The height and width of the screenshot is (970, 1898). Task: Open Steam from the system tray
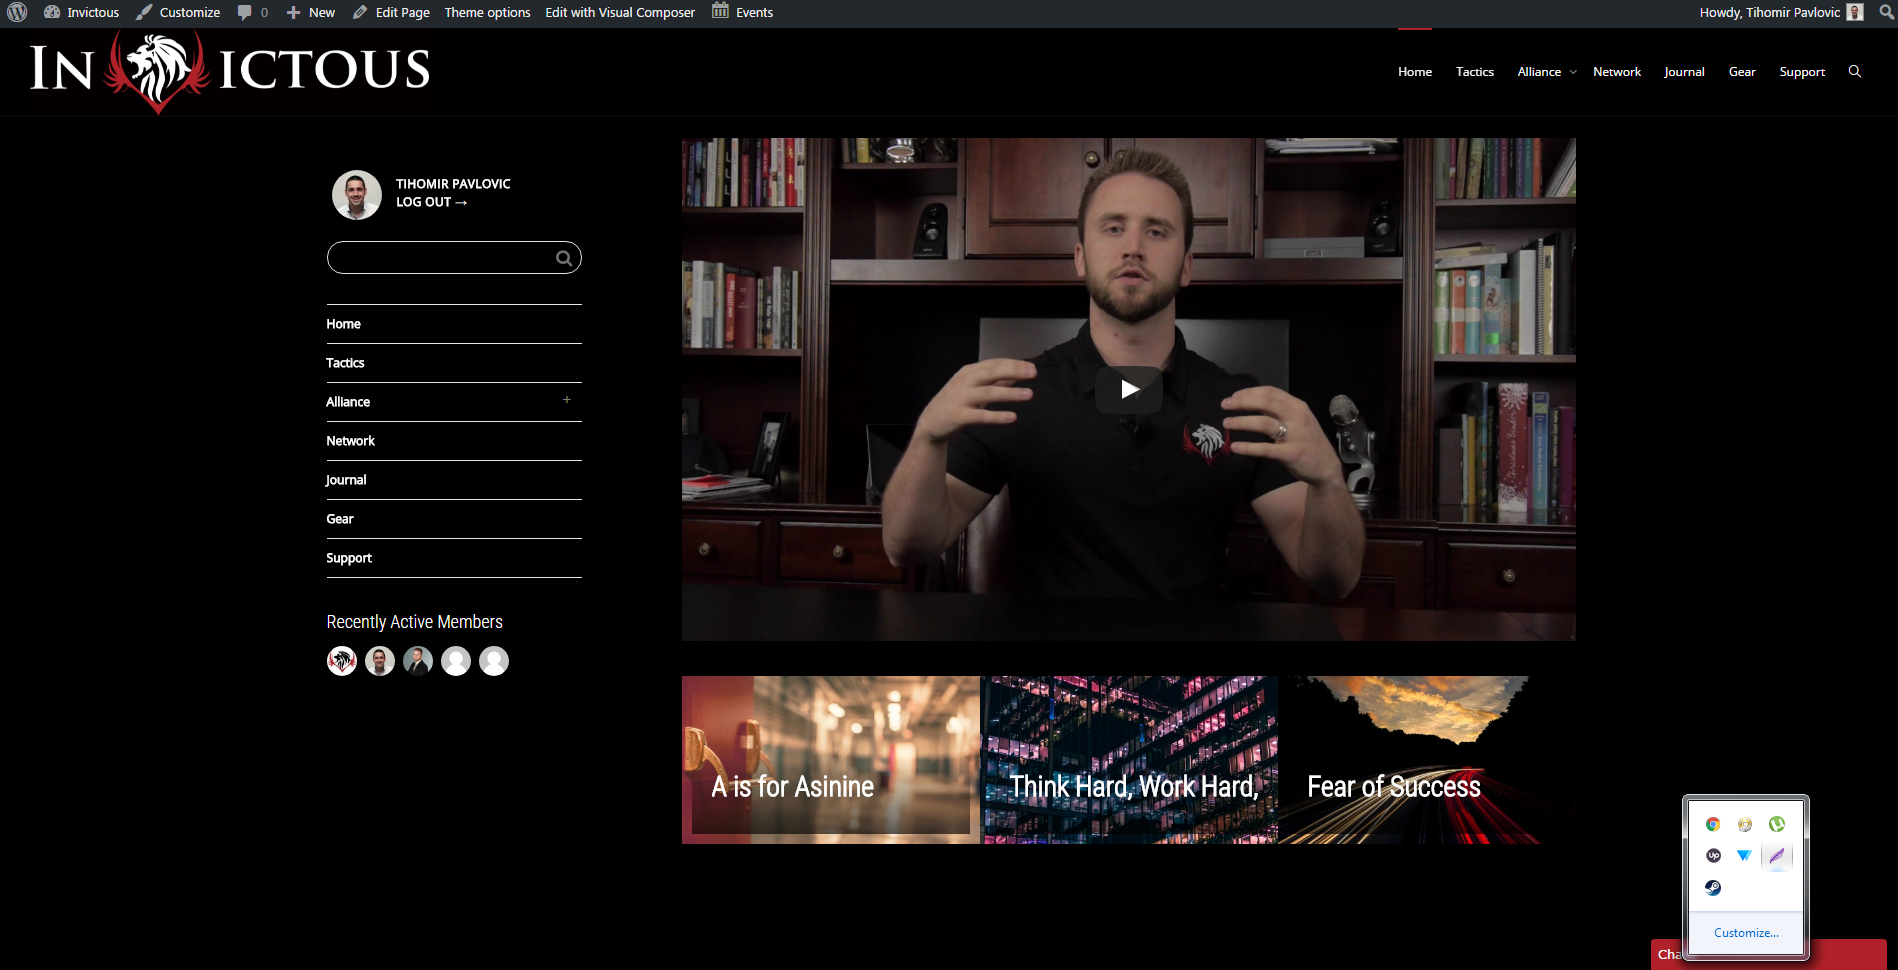[1713, 887]
